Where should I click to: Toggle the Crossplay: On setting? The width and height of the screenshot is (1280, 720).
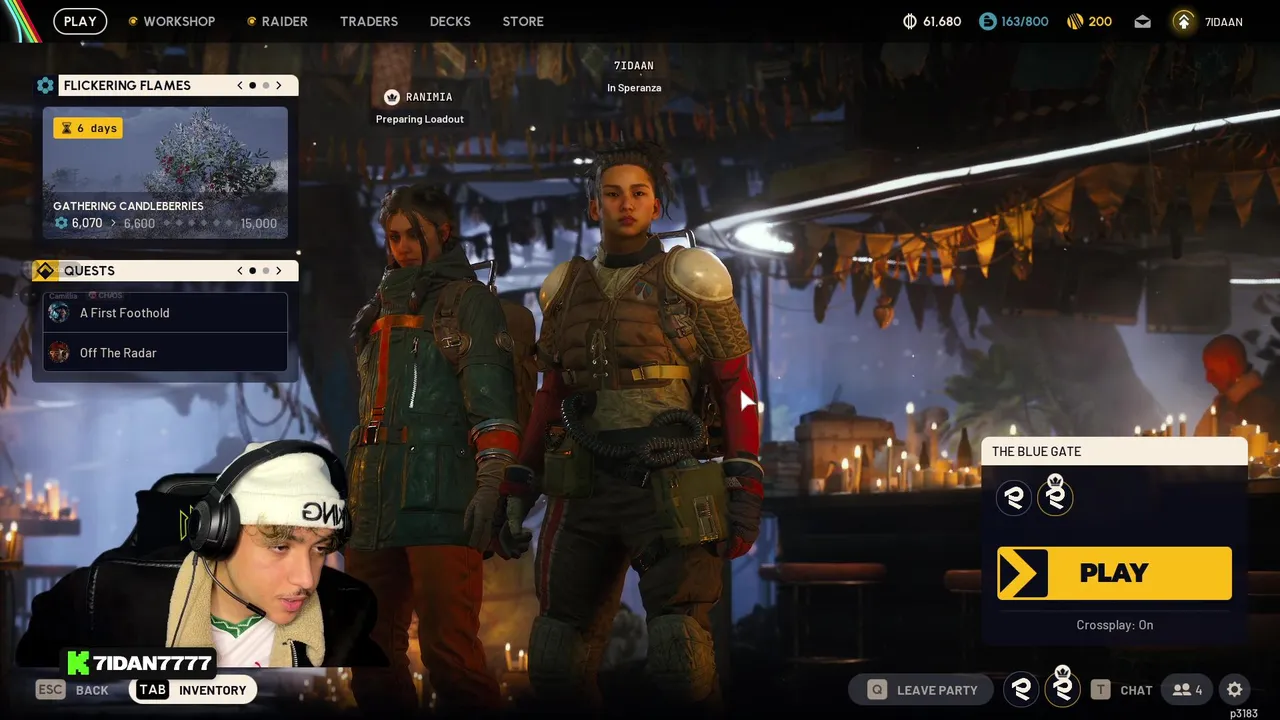point(1114,625)
